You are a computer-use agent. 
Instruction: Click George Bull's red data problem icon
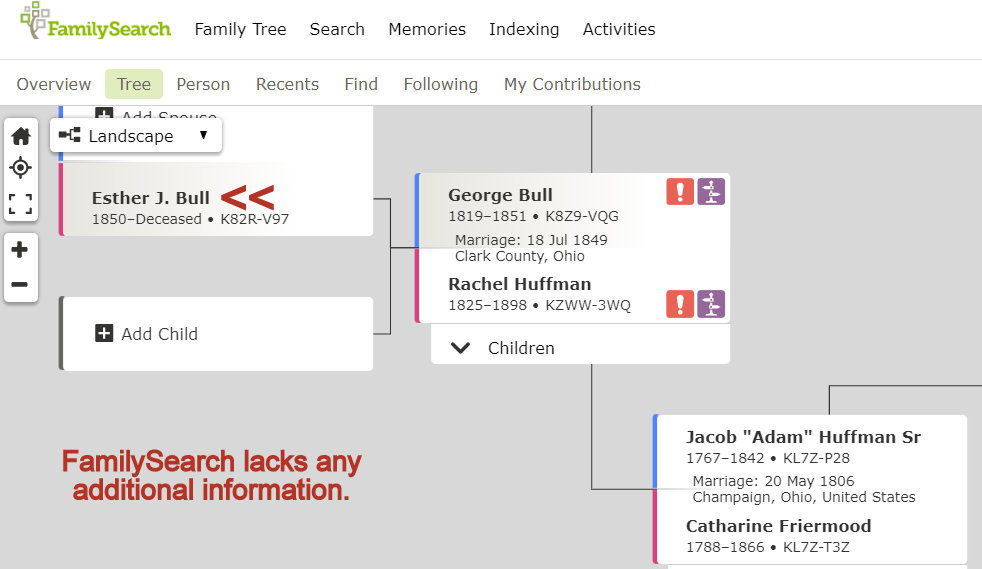pyautogui.click(x=680, y=192)
